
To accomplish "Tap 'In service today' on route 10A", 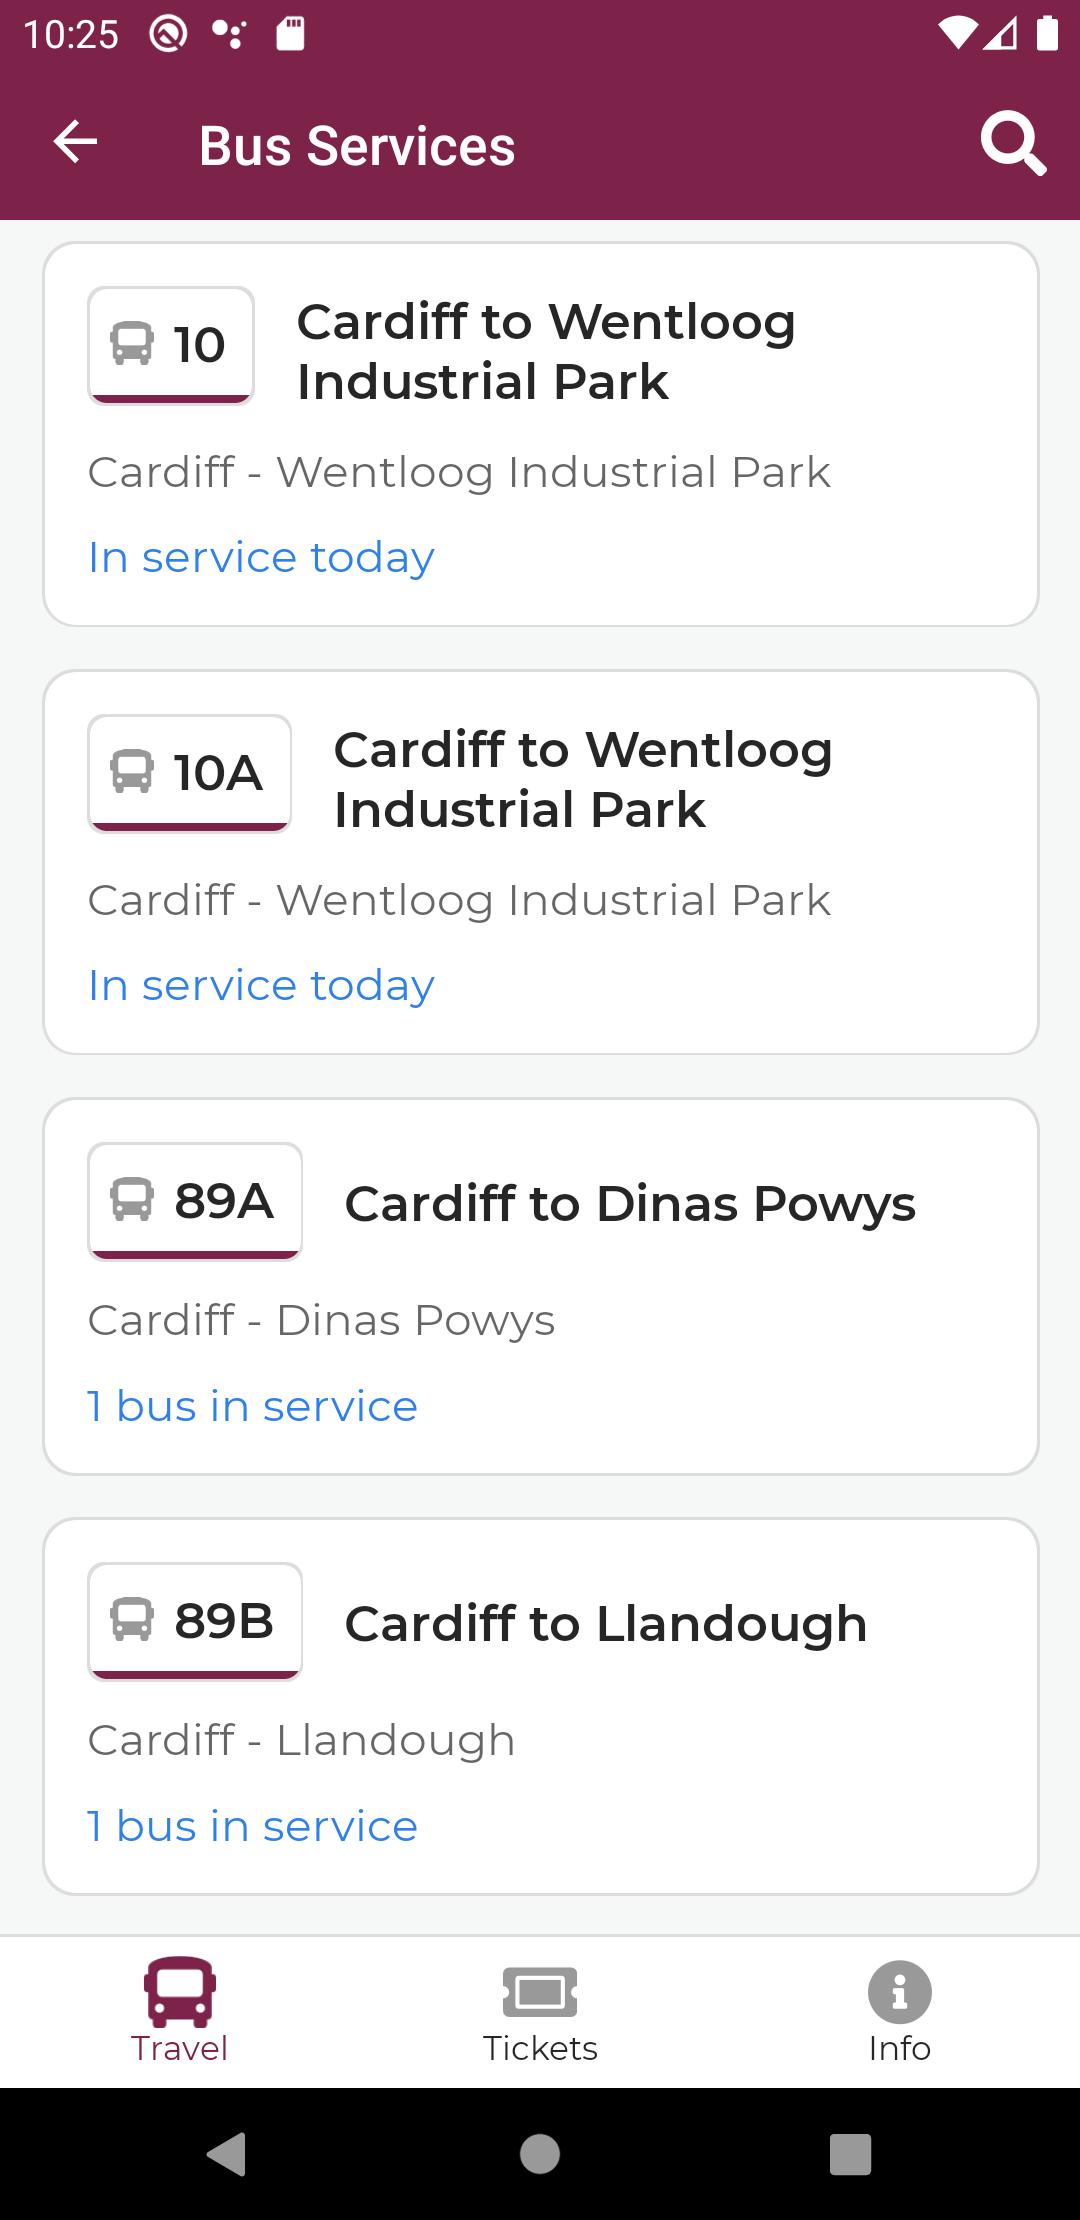I will click(261, 986).
